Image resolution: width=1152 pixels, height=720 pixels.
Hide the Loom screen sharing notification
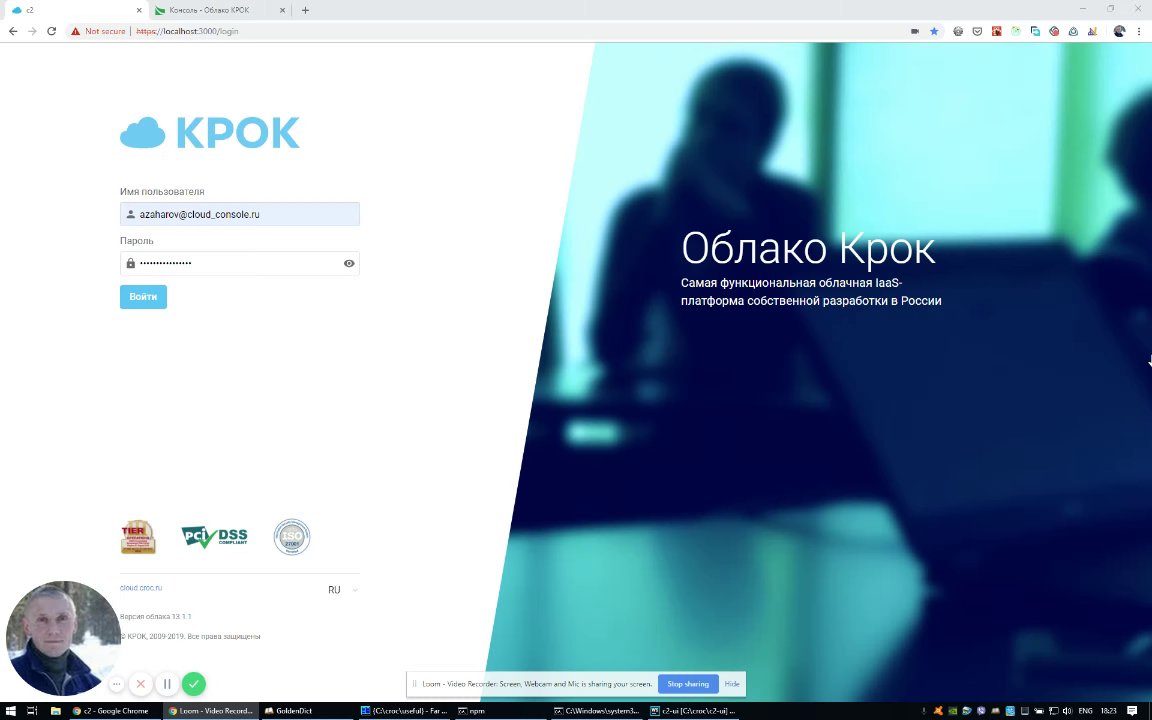tap(732, 684)
